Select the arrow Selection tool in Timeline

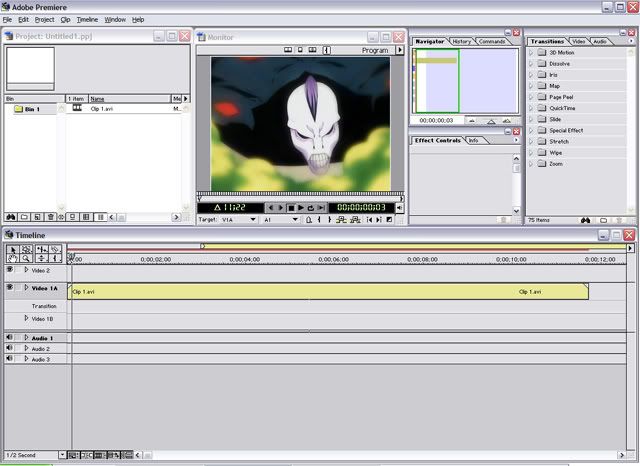tap(12, 249)
